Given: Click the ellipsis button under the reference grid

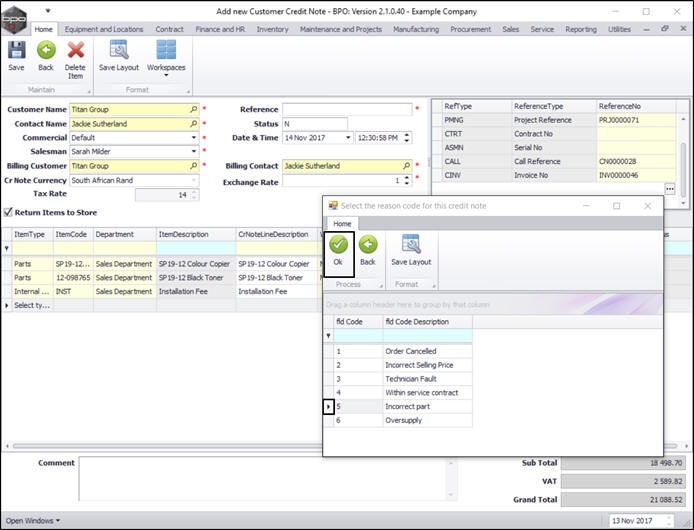Looking at the screenshot, I should coord(670,189).
